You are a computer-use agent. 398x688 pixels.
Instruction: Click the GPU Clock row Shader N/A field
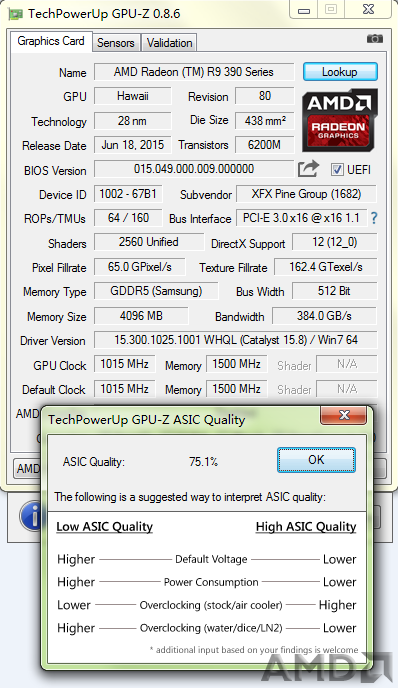[347, 364]
